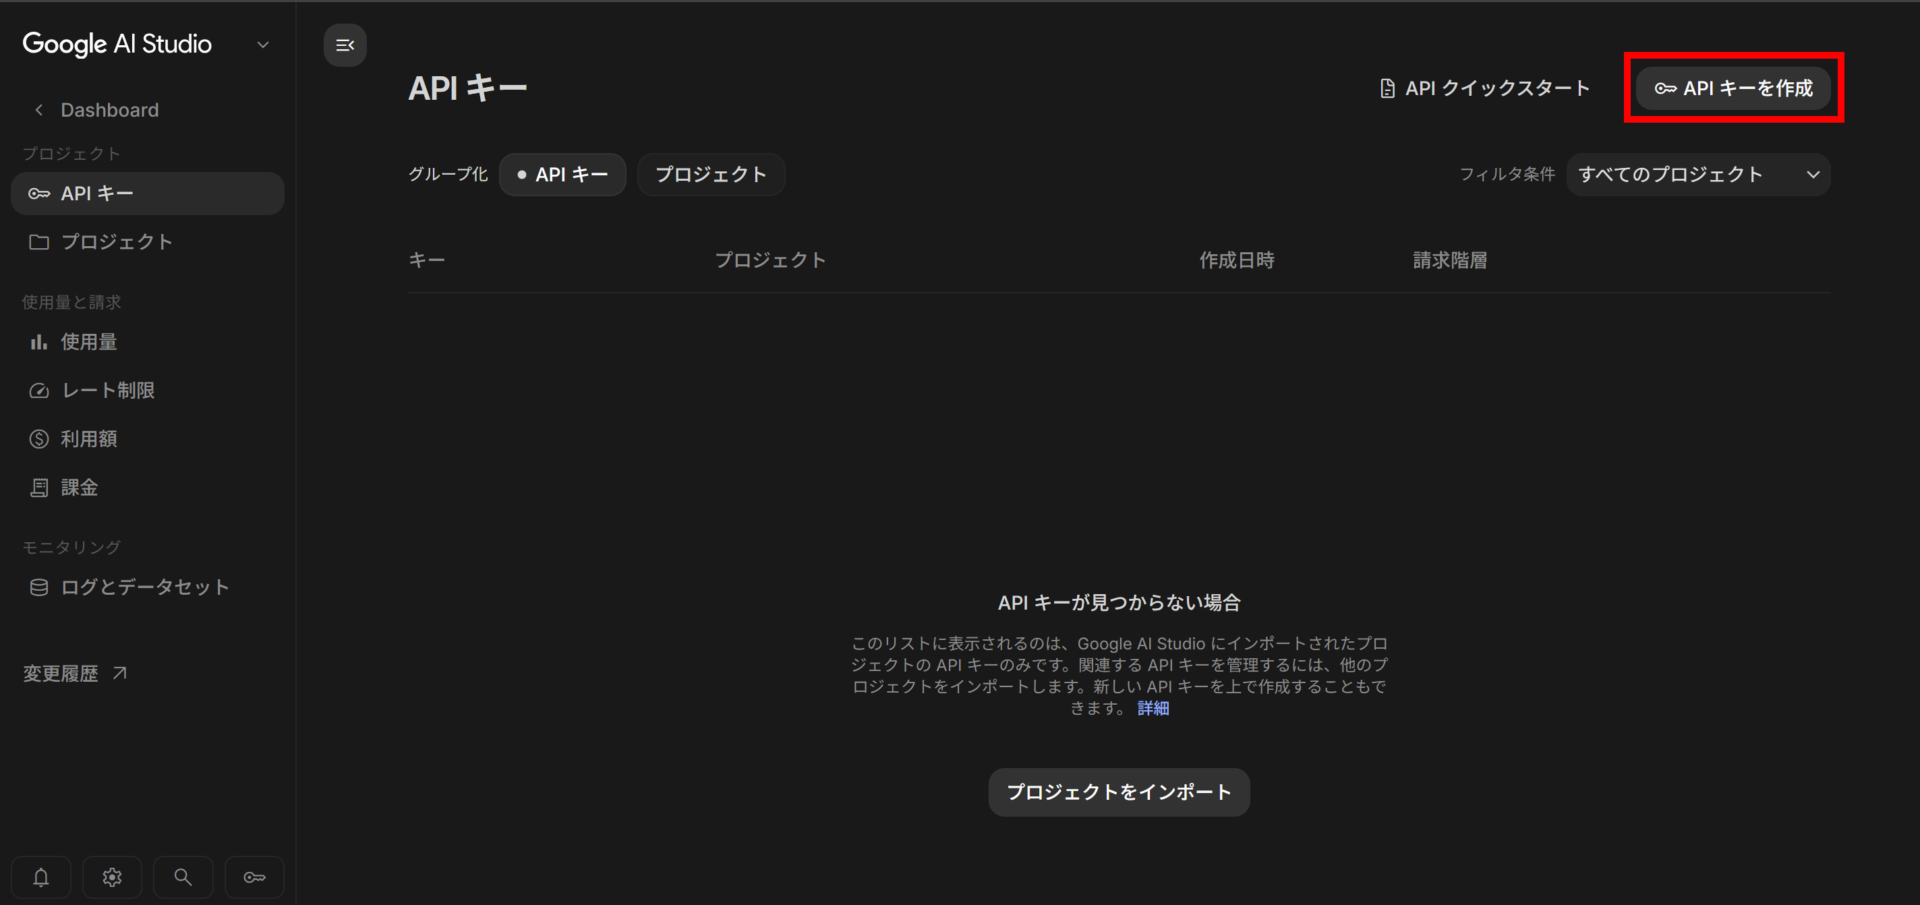Viewport: 1920px width, 905px height.
Task: Click the プロジェクトをインポート button
Action: pyautogui.click(x=1119, y=792)
